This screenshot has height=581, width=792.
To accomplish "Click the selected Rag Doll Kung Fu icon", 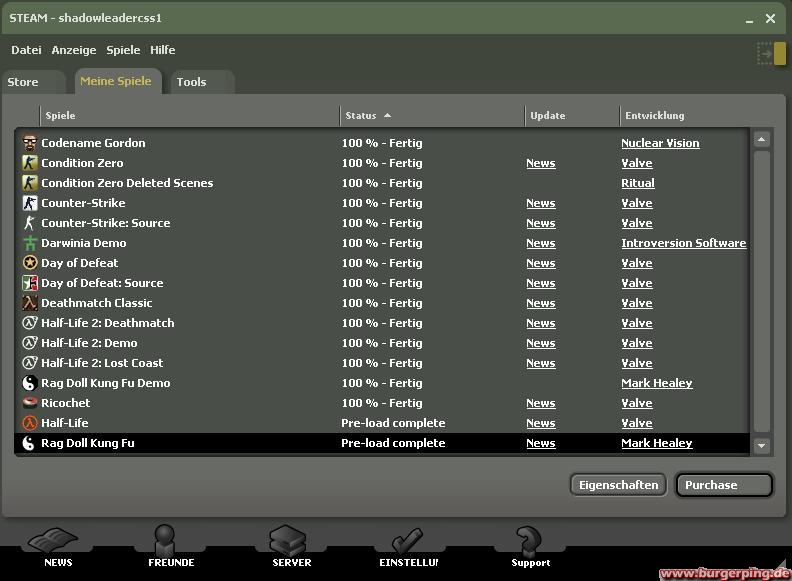I will click(30, 443).
